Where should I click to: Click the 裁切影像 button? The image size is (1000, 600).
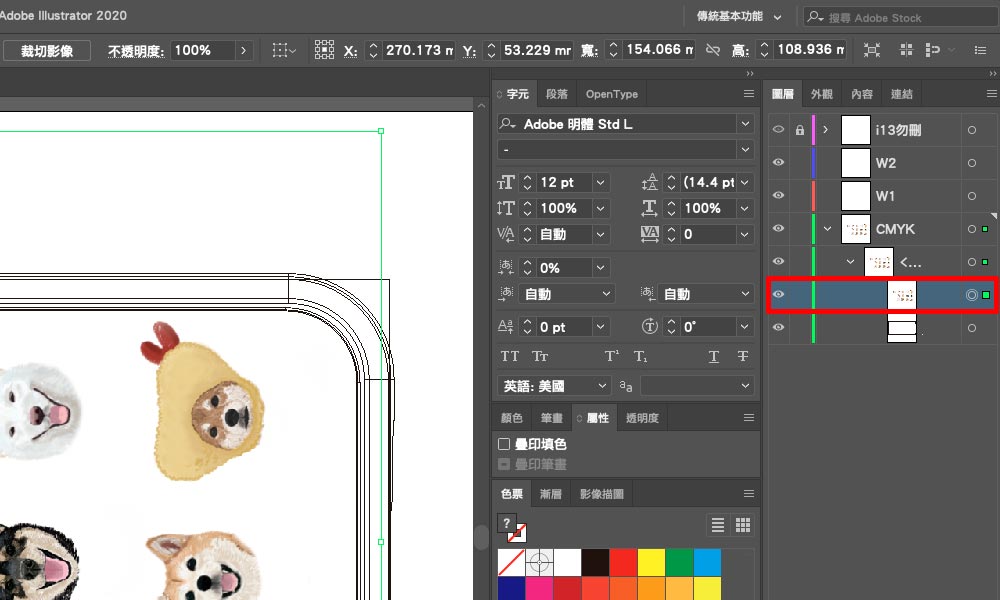[x=47, y=50]
